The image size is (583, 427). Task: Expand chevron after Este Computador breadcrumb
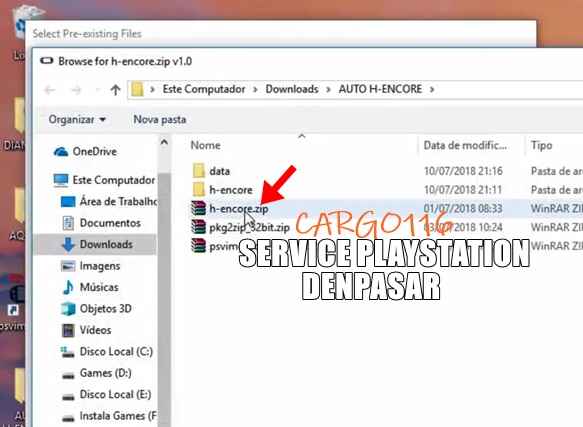point(255,90)
